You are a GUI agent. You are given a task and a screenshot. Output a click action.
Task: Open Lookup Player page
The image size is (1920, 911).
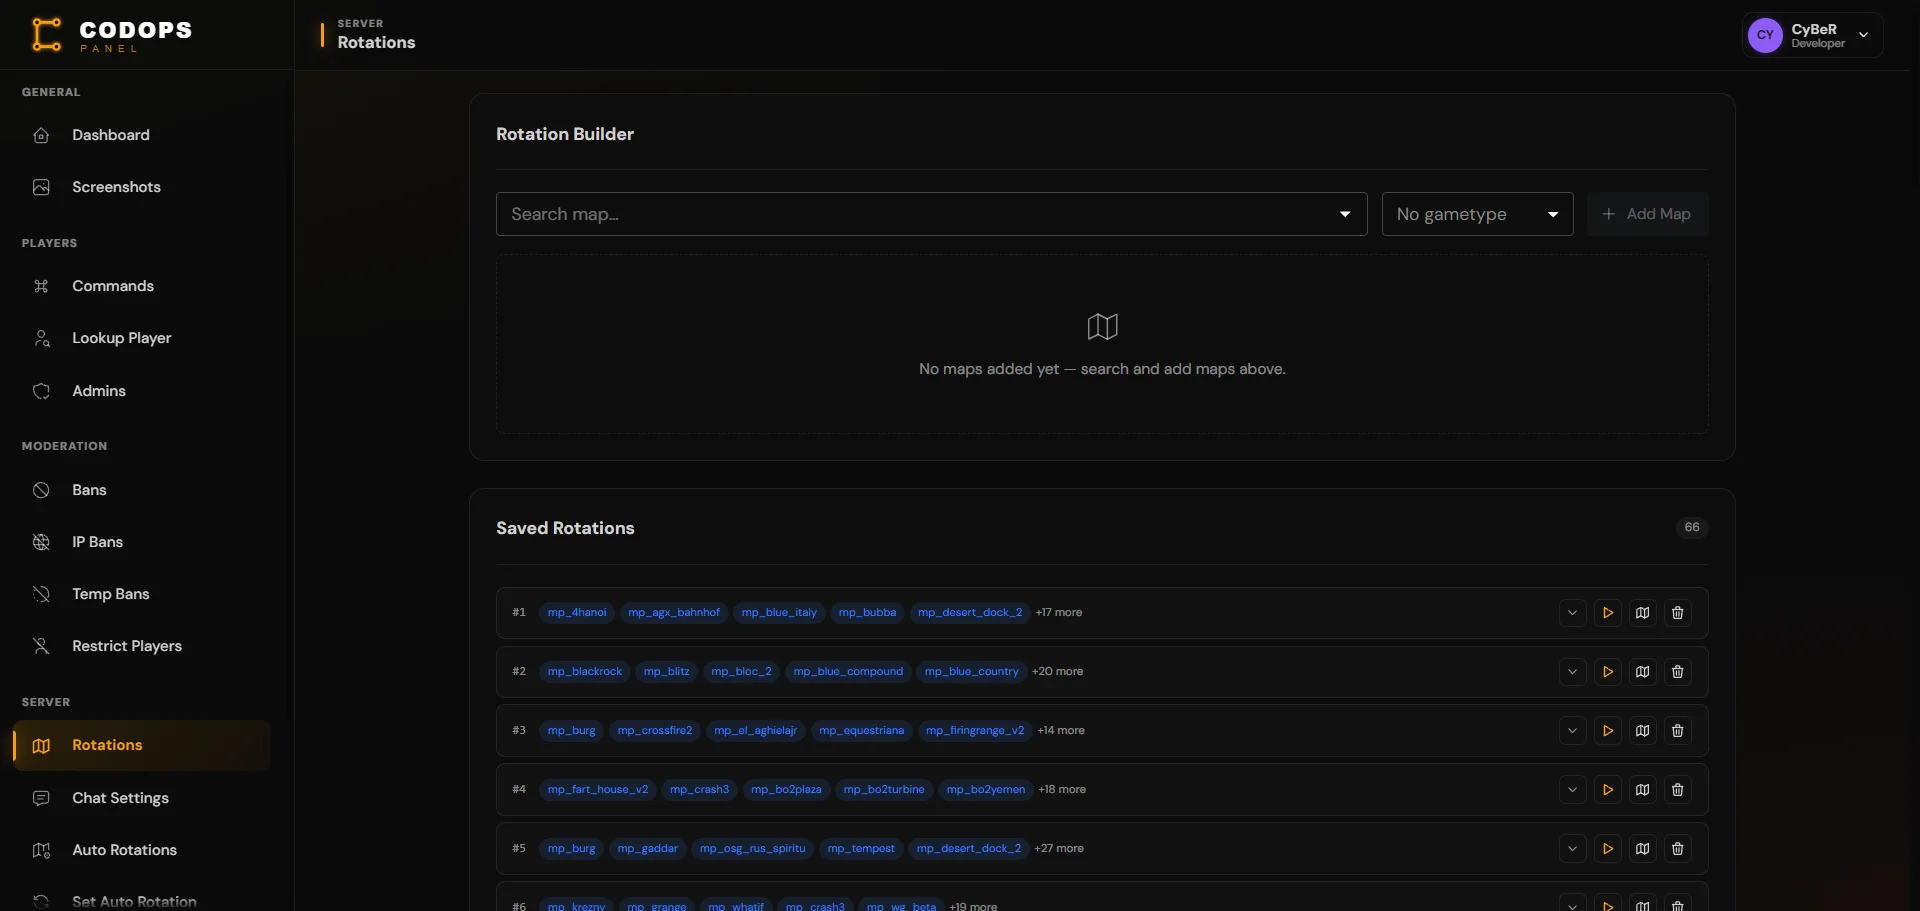pyautogui.click(x=141, y=338)
